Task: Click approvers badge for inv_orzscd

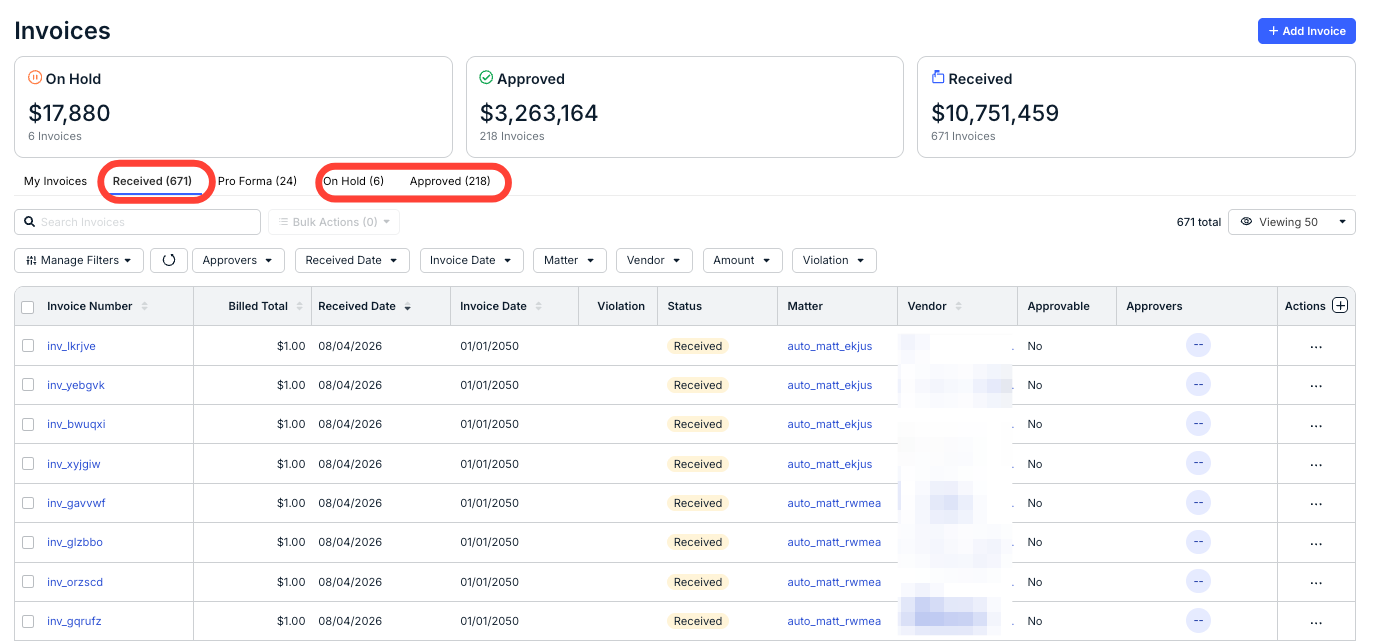Action: tap(1198, 581)
